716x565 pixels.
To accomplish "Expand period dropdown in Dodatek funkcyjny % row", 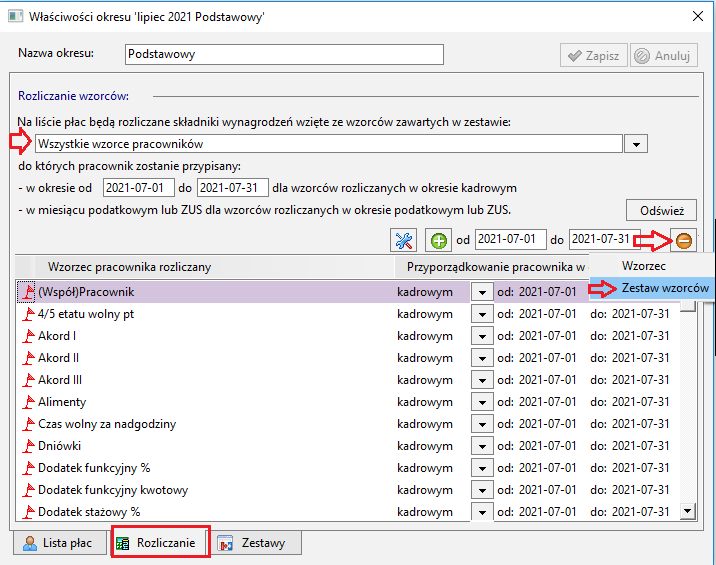I will (482, 468).
